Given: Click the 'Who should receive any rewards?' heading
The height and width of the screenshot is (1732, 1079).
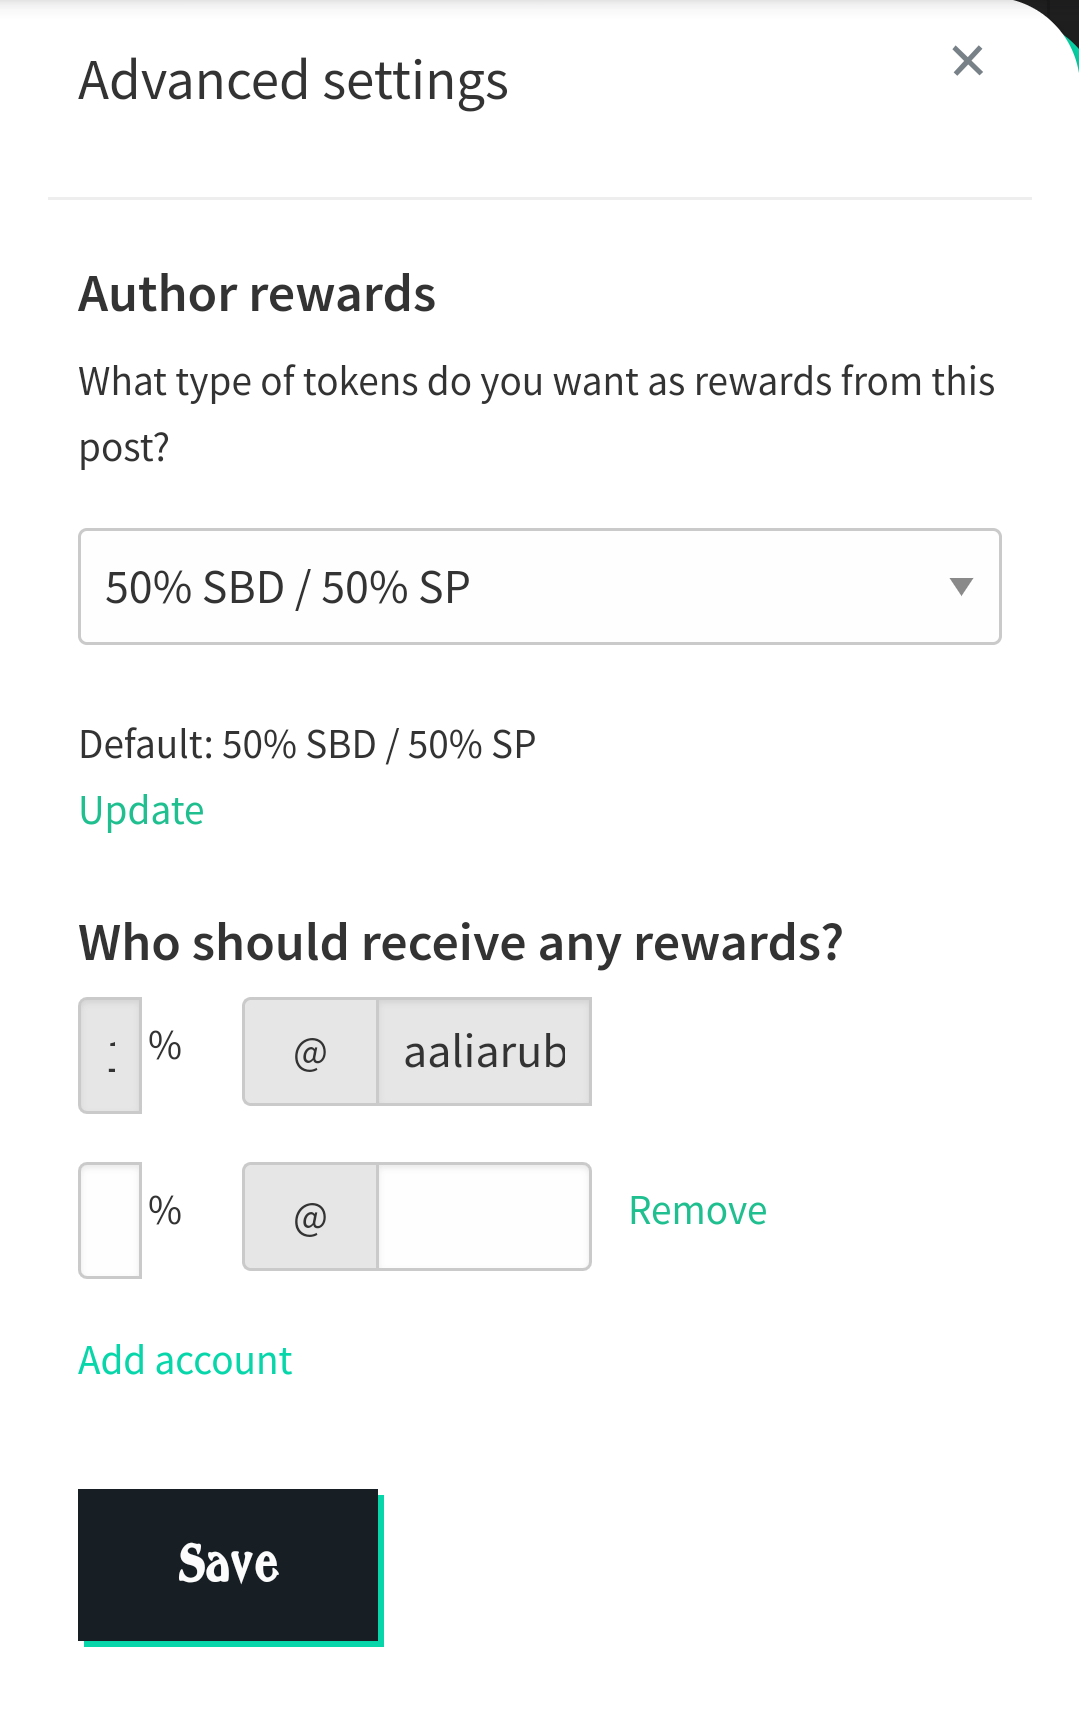Looking at the screenshot, I should (461, 944).
